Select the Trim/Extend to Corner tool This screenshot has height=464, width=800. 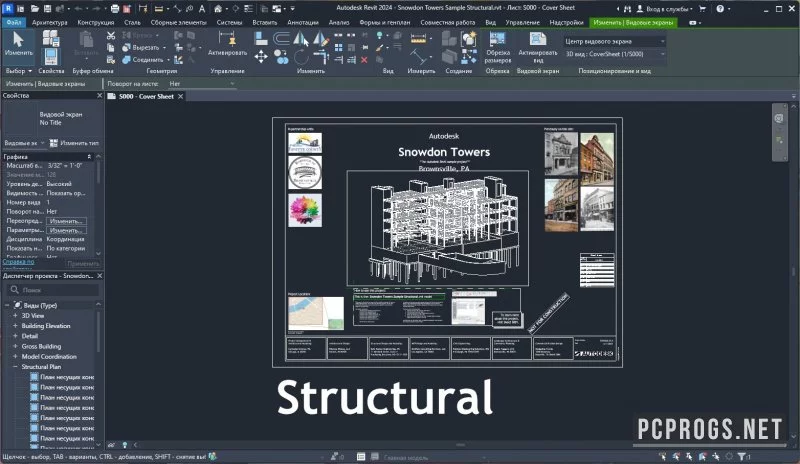click(x=320, y=56)
